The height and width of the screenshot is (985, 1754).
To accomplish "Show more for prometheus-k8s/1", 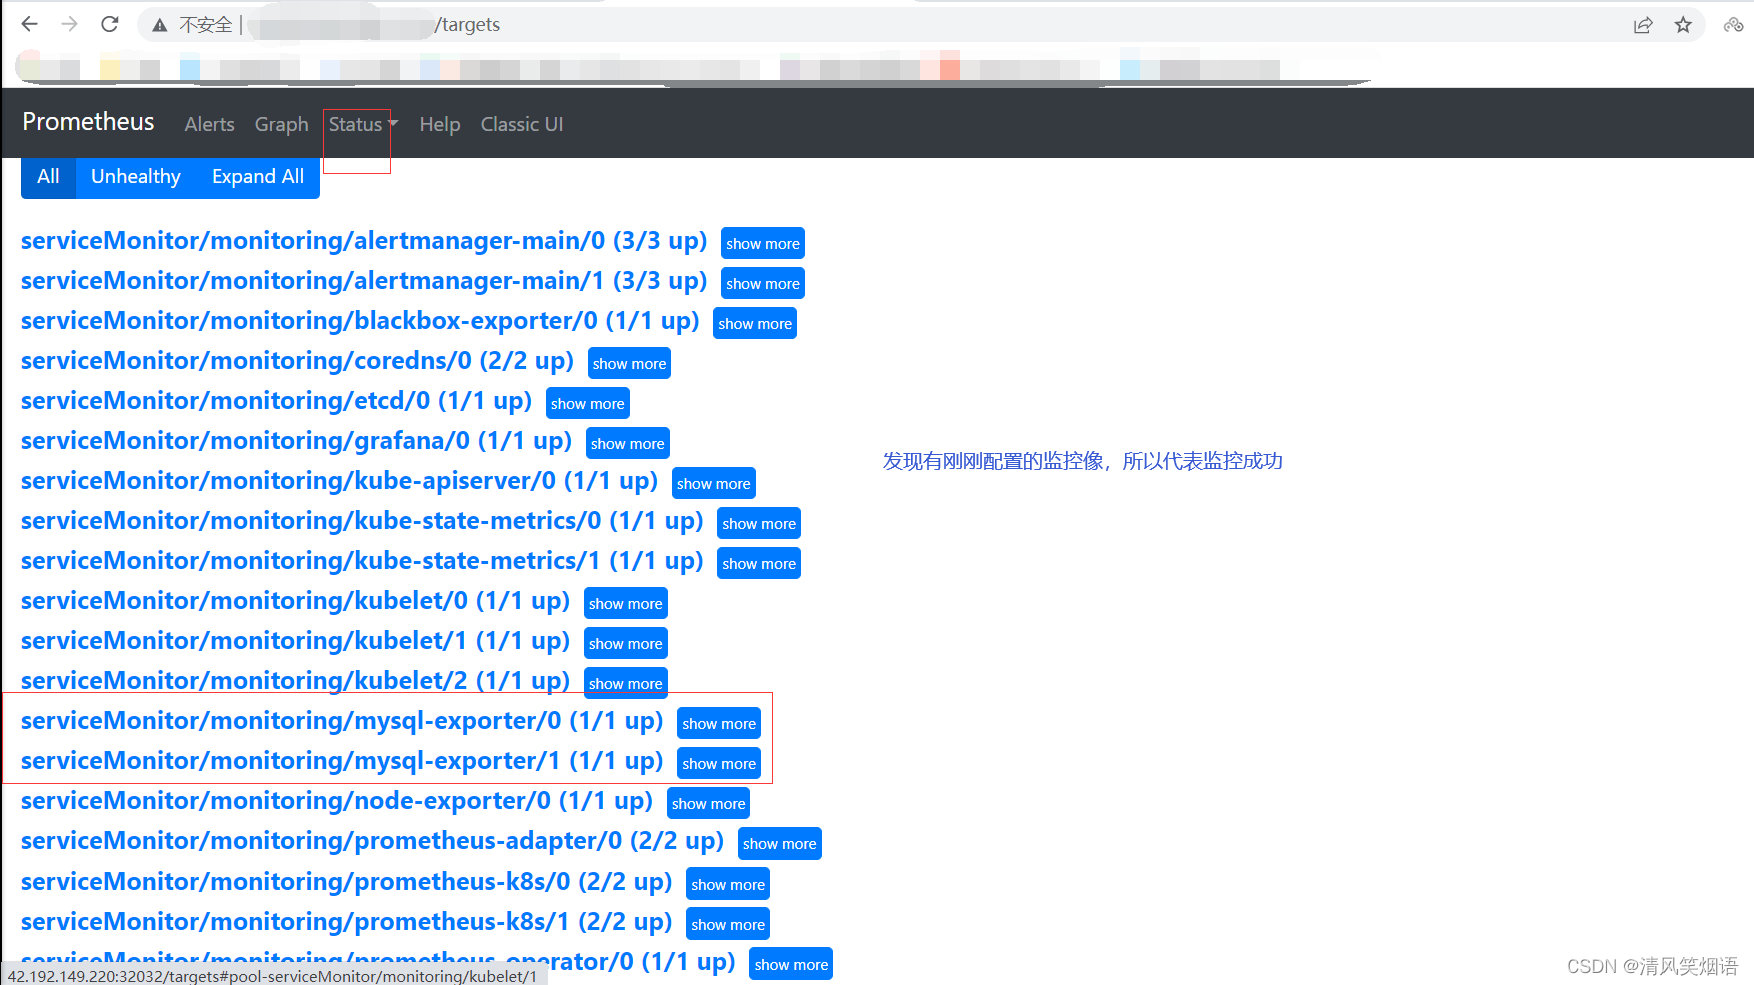I will tap(728, 924).
